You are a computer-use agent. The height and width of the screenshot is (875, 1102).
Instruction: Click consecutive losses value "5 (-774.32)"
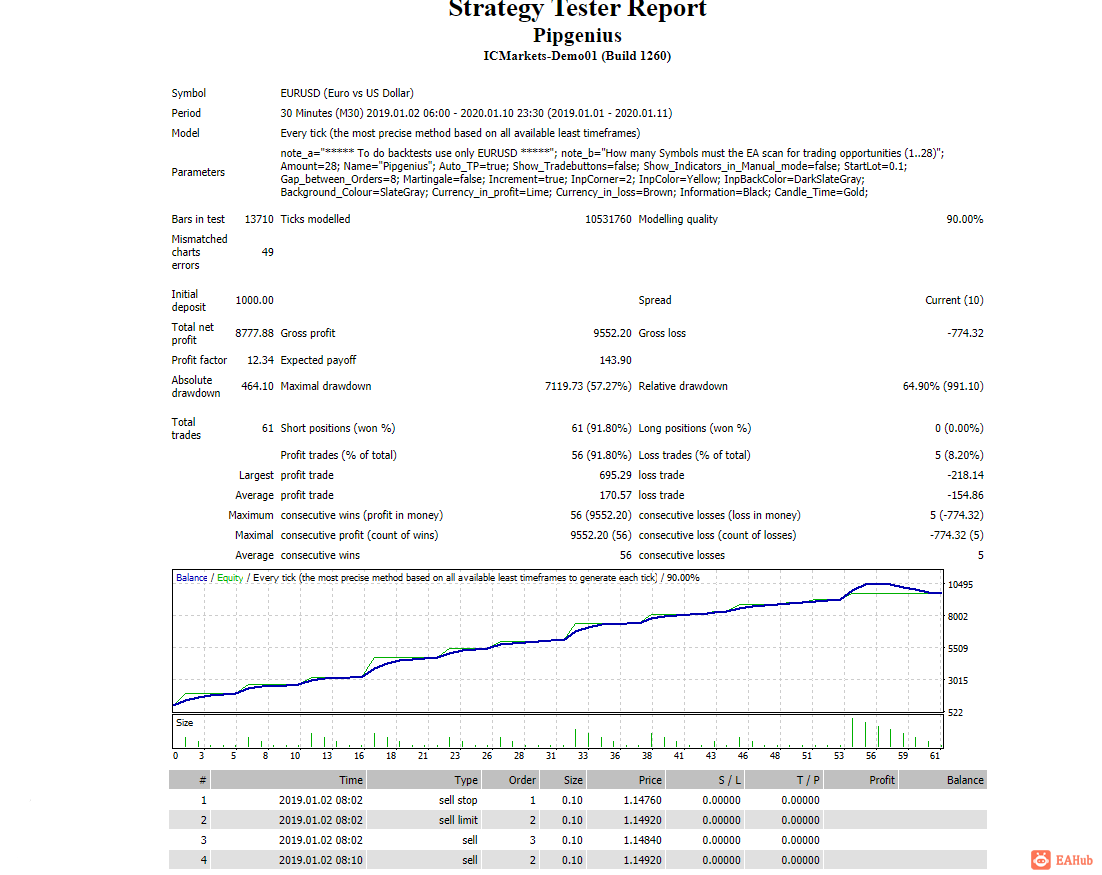(957, 515)
